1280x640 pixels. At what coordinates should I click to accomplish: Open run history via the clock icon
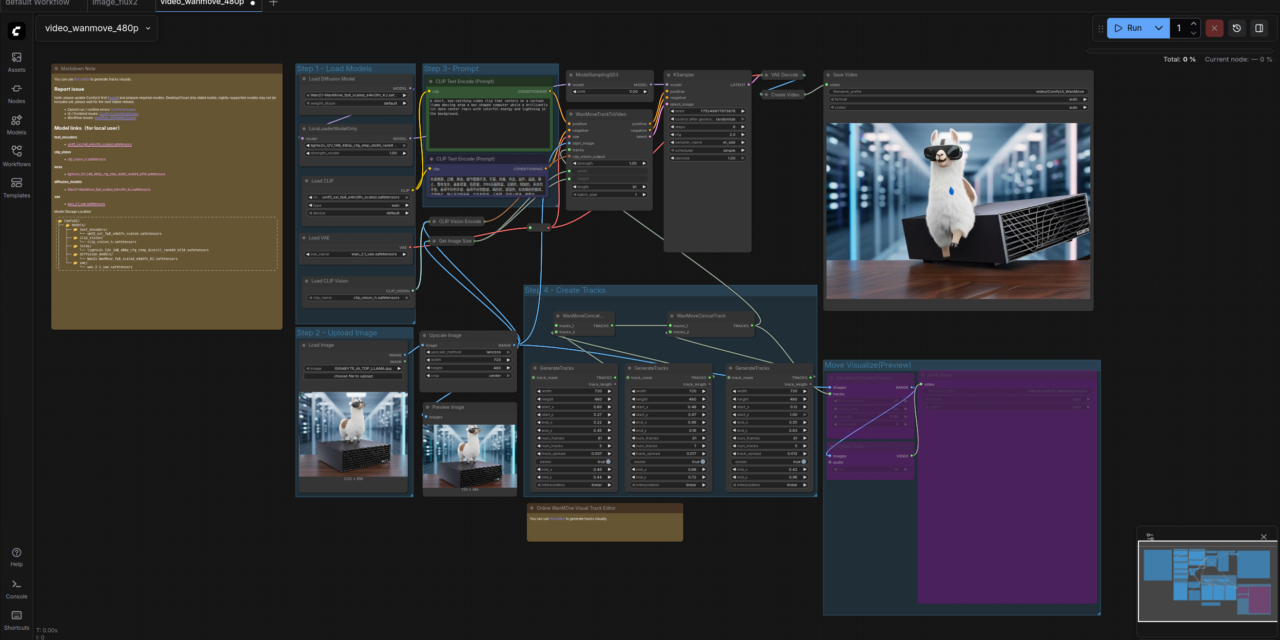point(1235,28)
